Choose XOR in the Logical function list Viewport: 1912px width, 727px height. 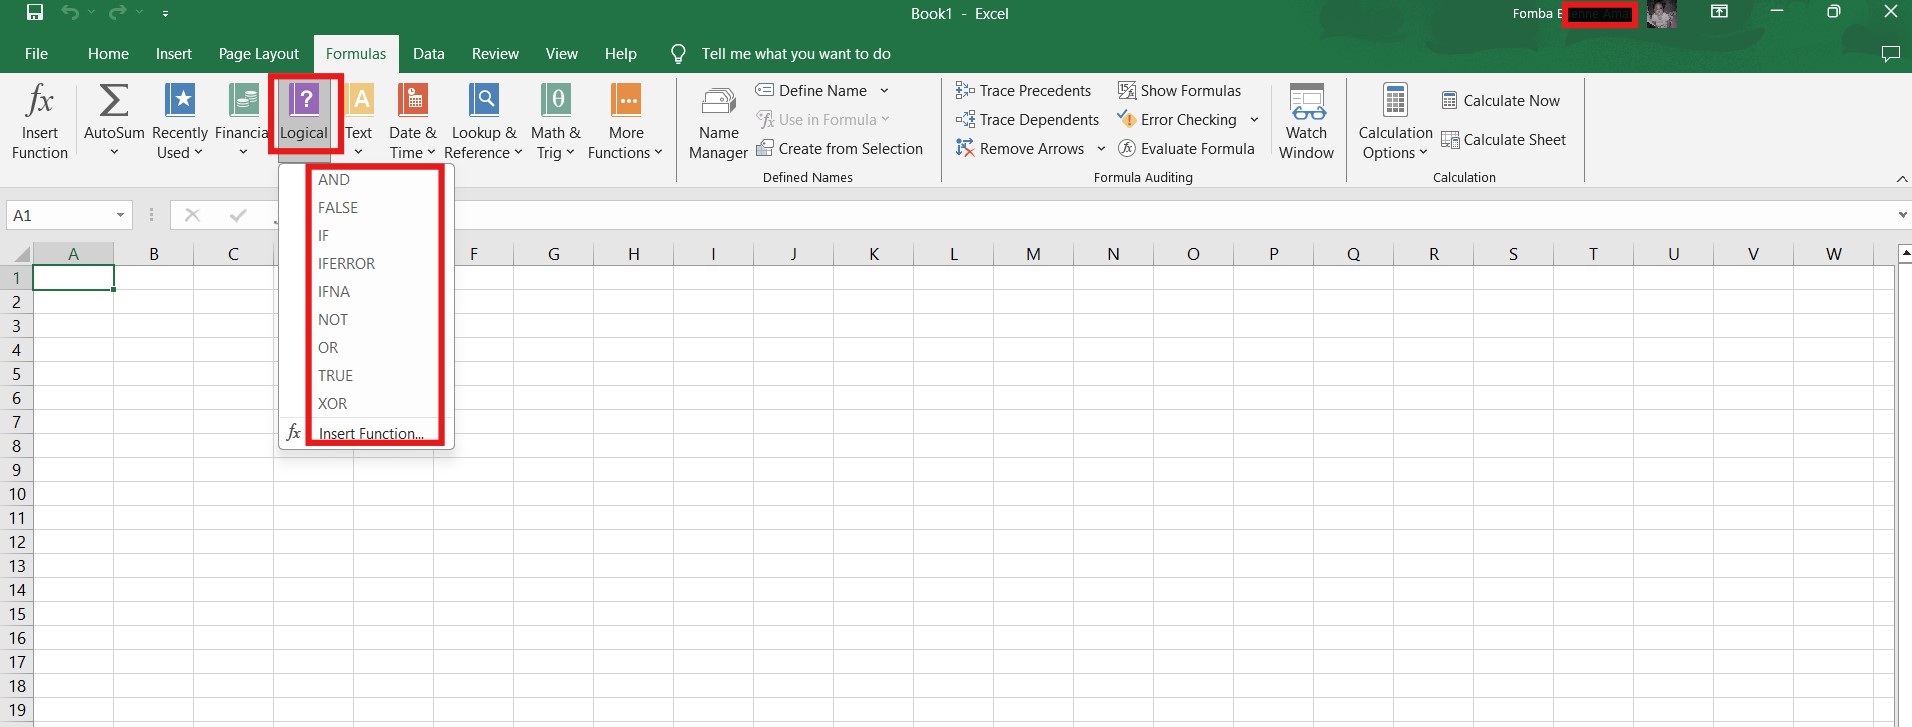click(x=333, y=404)
